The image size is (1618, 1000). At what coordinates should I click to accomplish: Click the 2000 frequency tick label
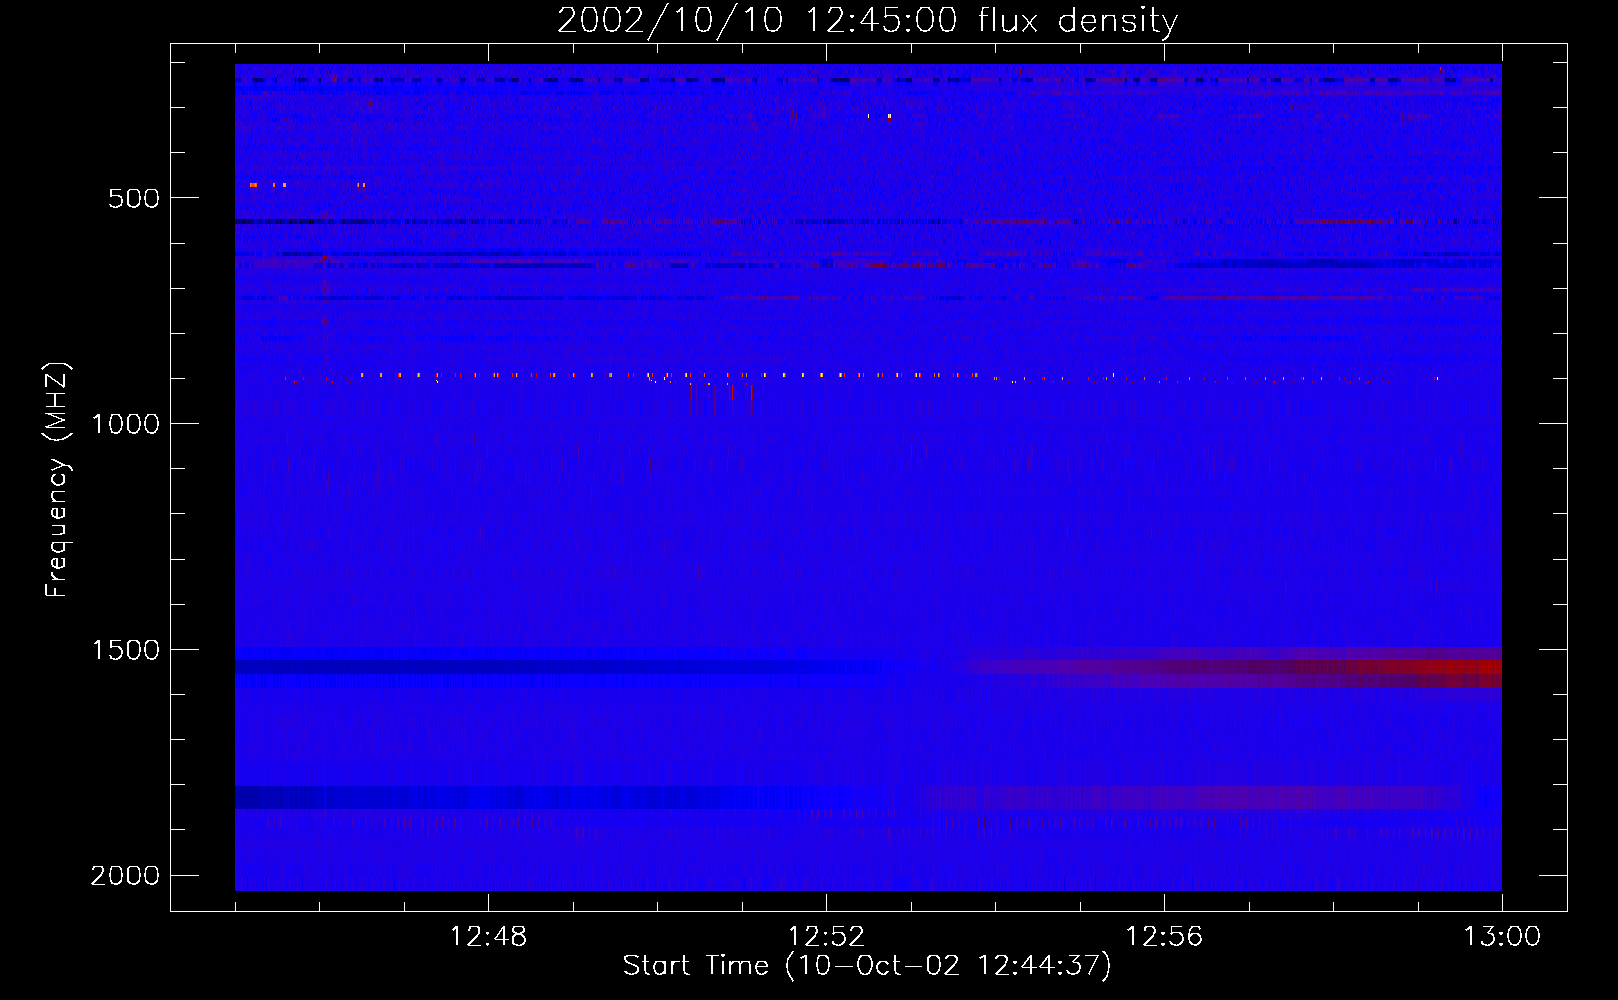tap(125, 876)
